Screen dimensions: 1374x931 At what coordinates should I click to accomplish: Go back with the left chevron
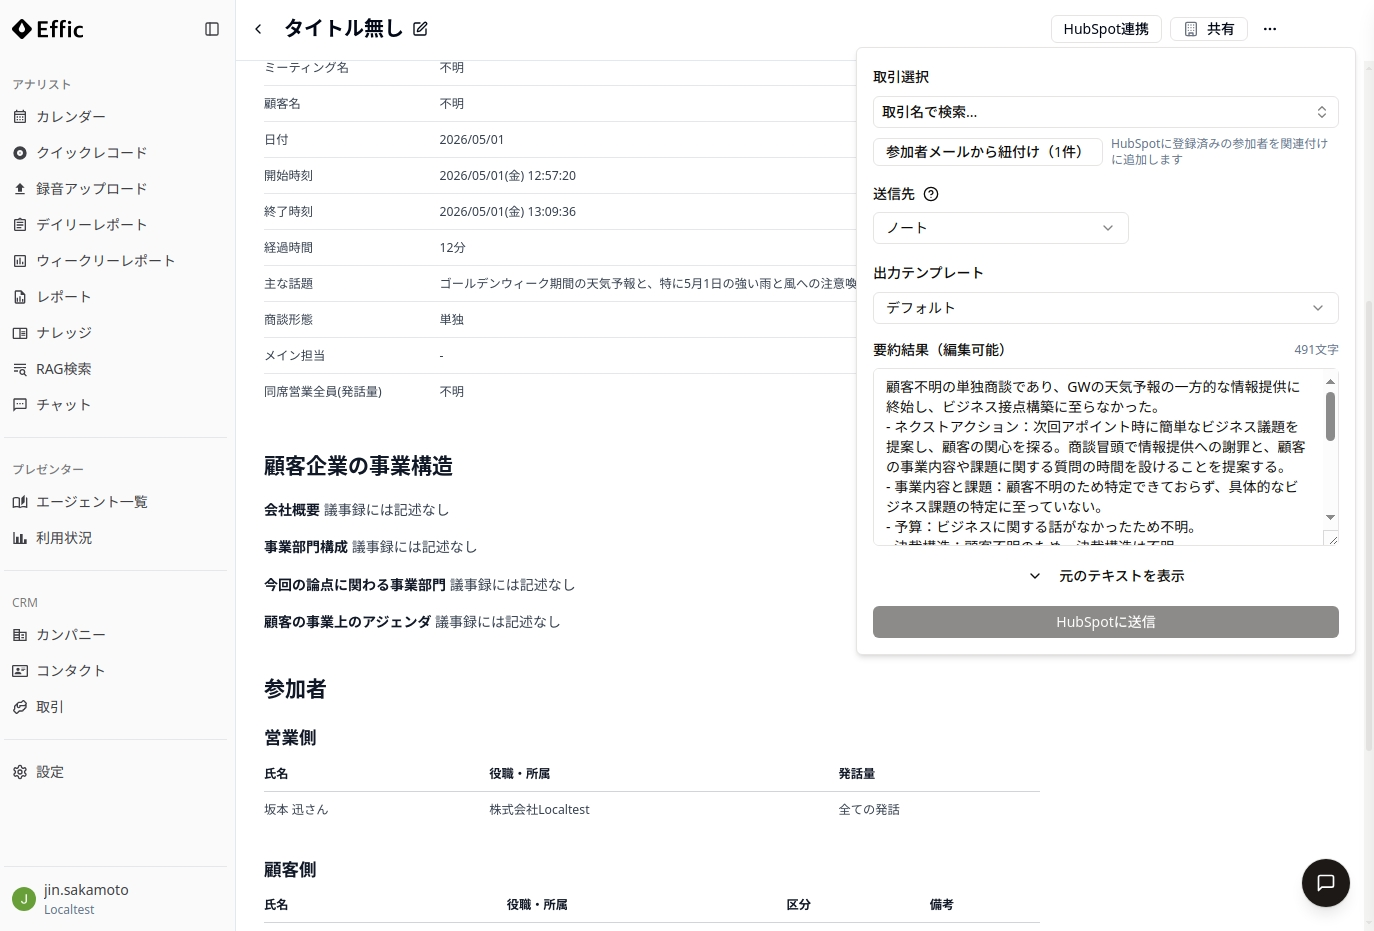tap(258, 29)
